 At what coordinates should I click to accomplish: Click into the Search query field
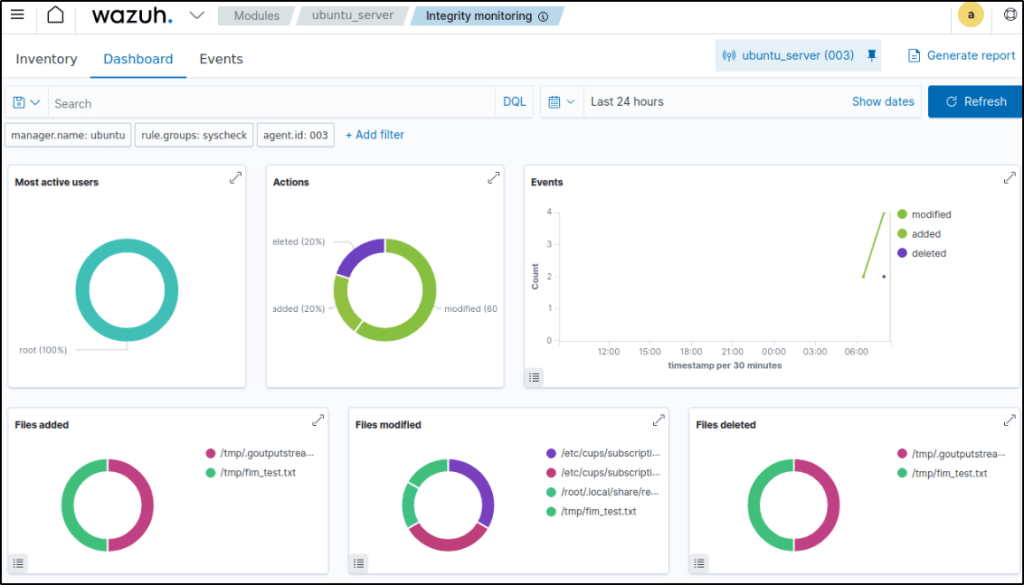[x=270, y=103]
